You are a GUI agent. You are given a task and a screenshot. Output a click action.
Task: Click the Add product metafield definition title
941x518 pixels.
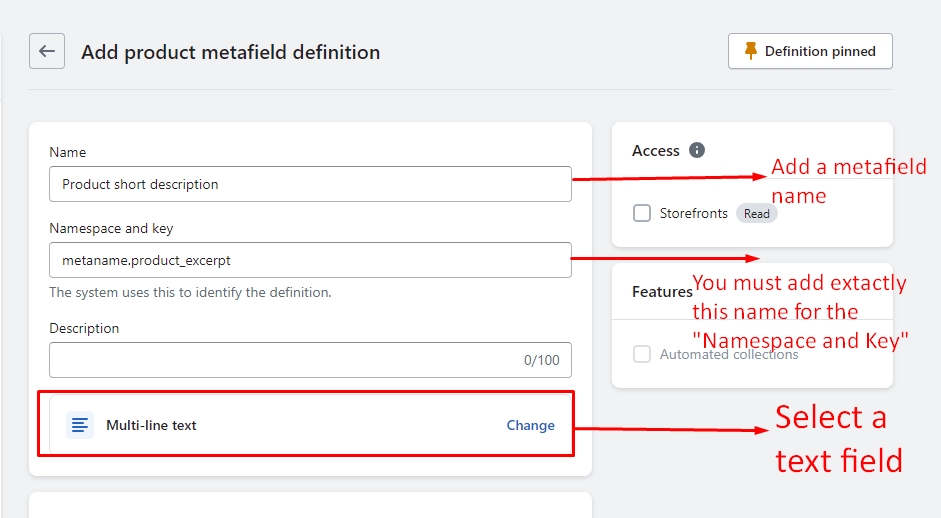230,52
